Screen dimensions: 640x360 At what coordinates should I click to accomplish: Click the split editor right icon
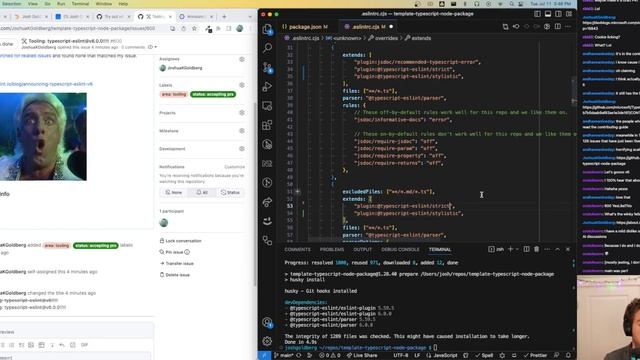click(558, 27)
